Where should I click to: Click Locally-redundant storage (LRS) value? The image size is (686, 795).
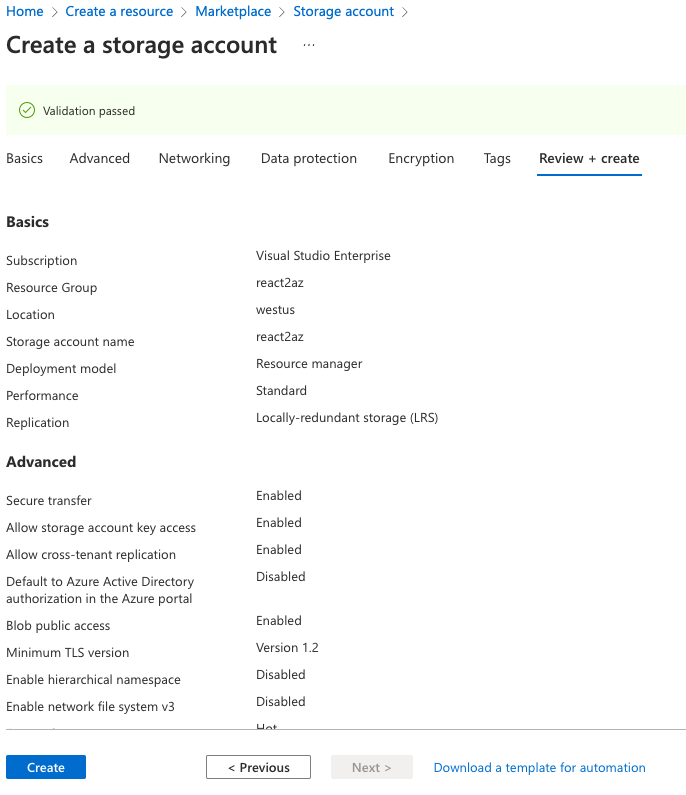[347, 417]
